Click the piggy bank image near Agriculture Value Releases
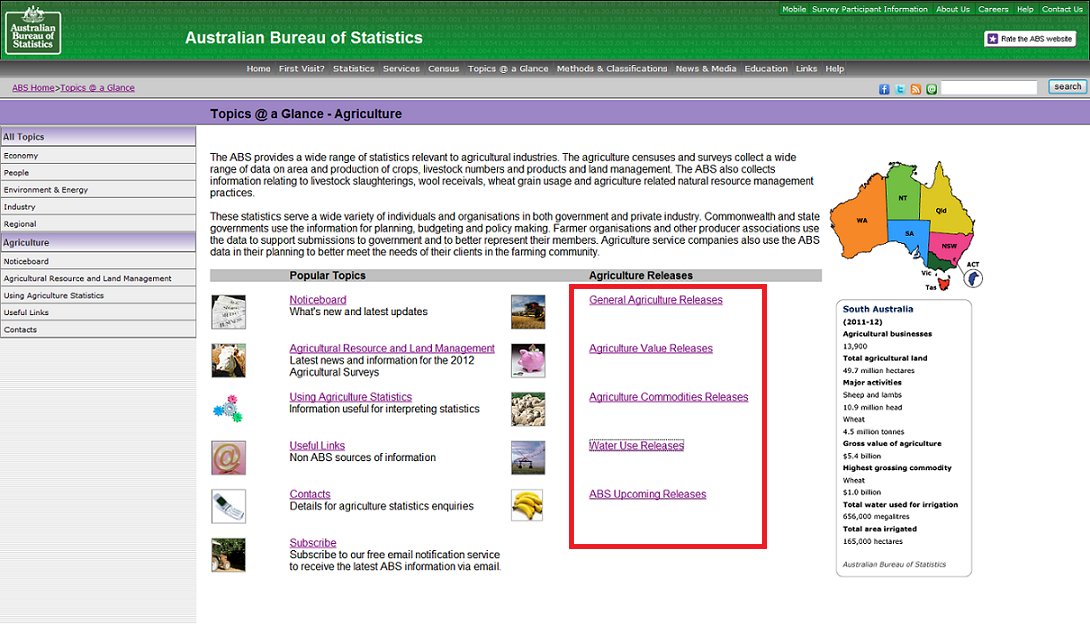The image size is (1090, 624). pyautogui.click(x=527, y=360)
